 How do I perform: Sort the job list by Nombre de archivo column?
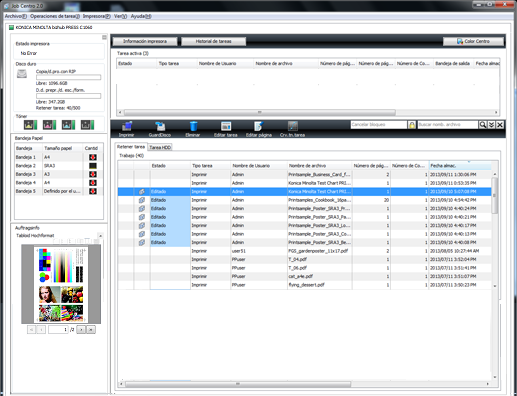(319, 166)
